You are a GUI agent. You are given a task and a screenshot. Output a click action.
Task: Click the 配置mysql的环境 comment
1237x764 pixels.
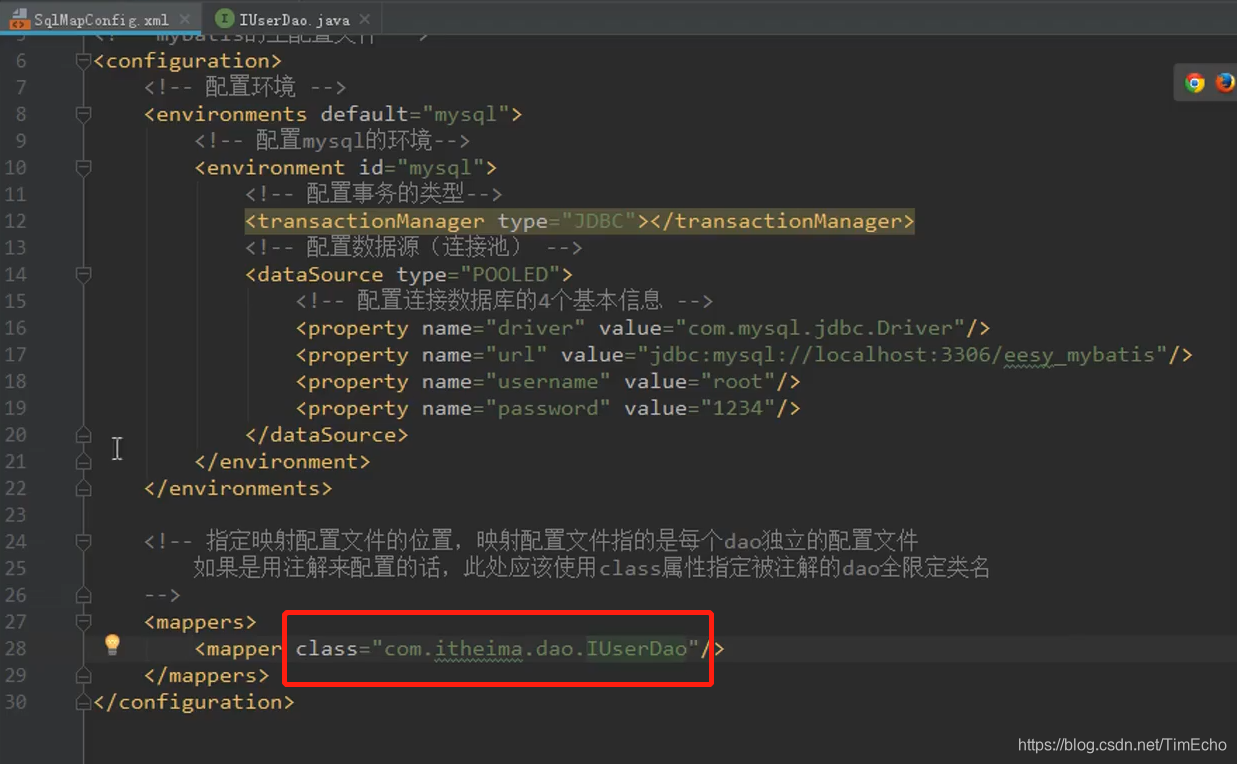[332, 141]
